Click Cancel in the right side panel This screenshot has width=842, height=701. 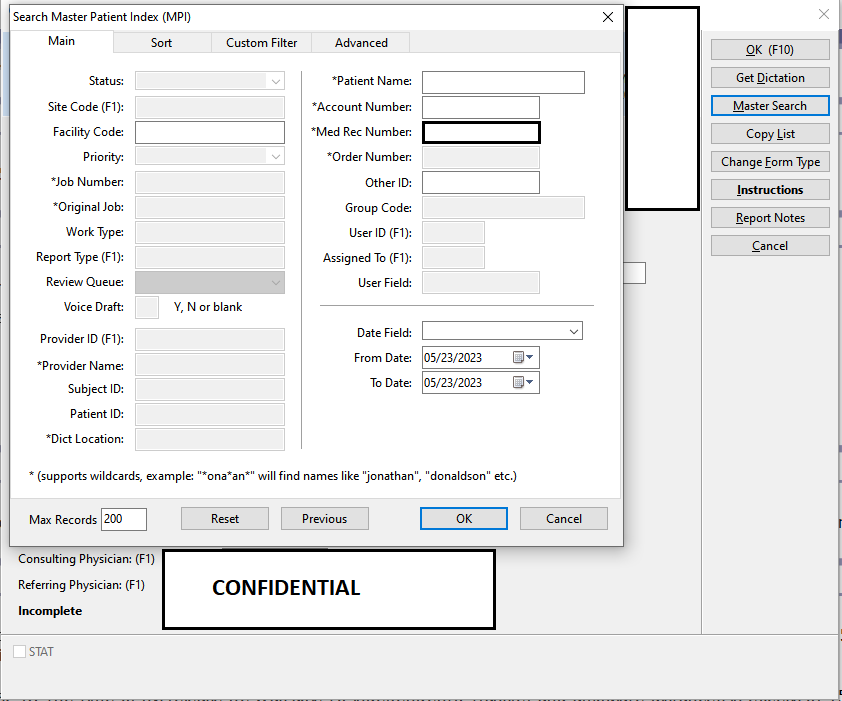pos(770,245)
